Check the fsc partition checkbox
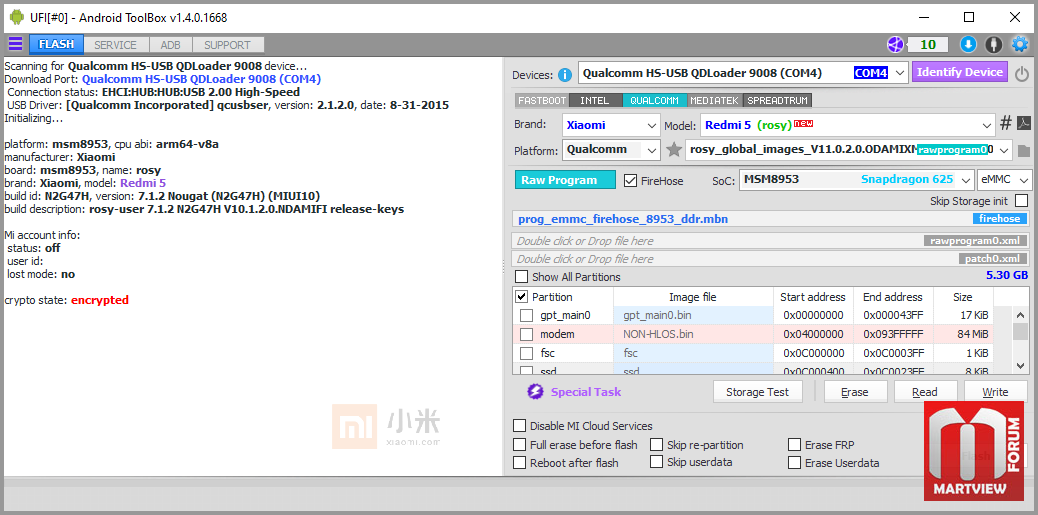The width and height of the screenshot is (1038, 515). point(526,353)
